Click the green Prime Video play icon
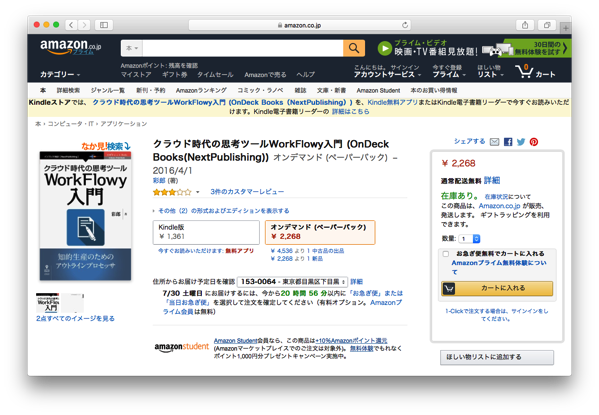599x415 pixels. pyautogui.click(x=385, y=48)
